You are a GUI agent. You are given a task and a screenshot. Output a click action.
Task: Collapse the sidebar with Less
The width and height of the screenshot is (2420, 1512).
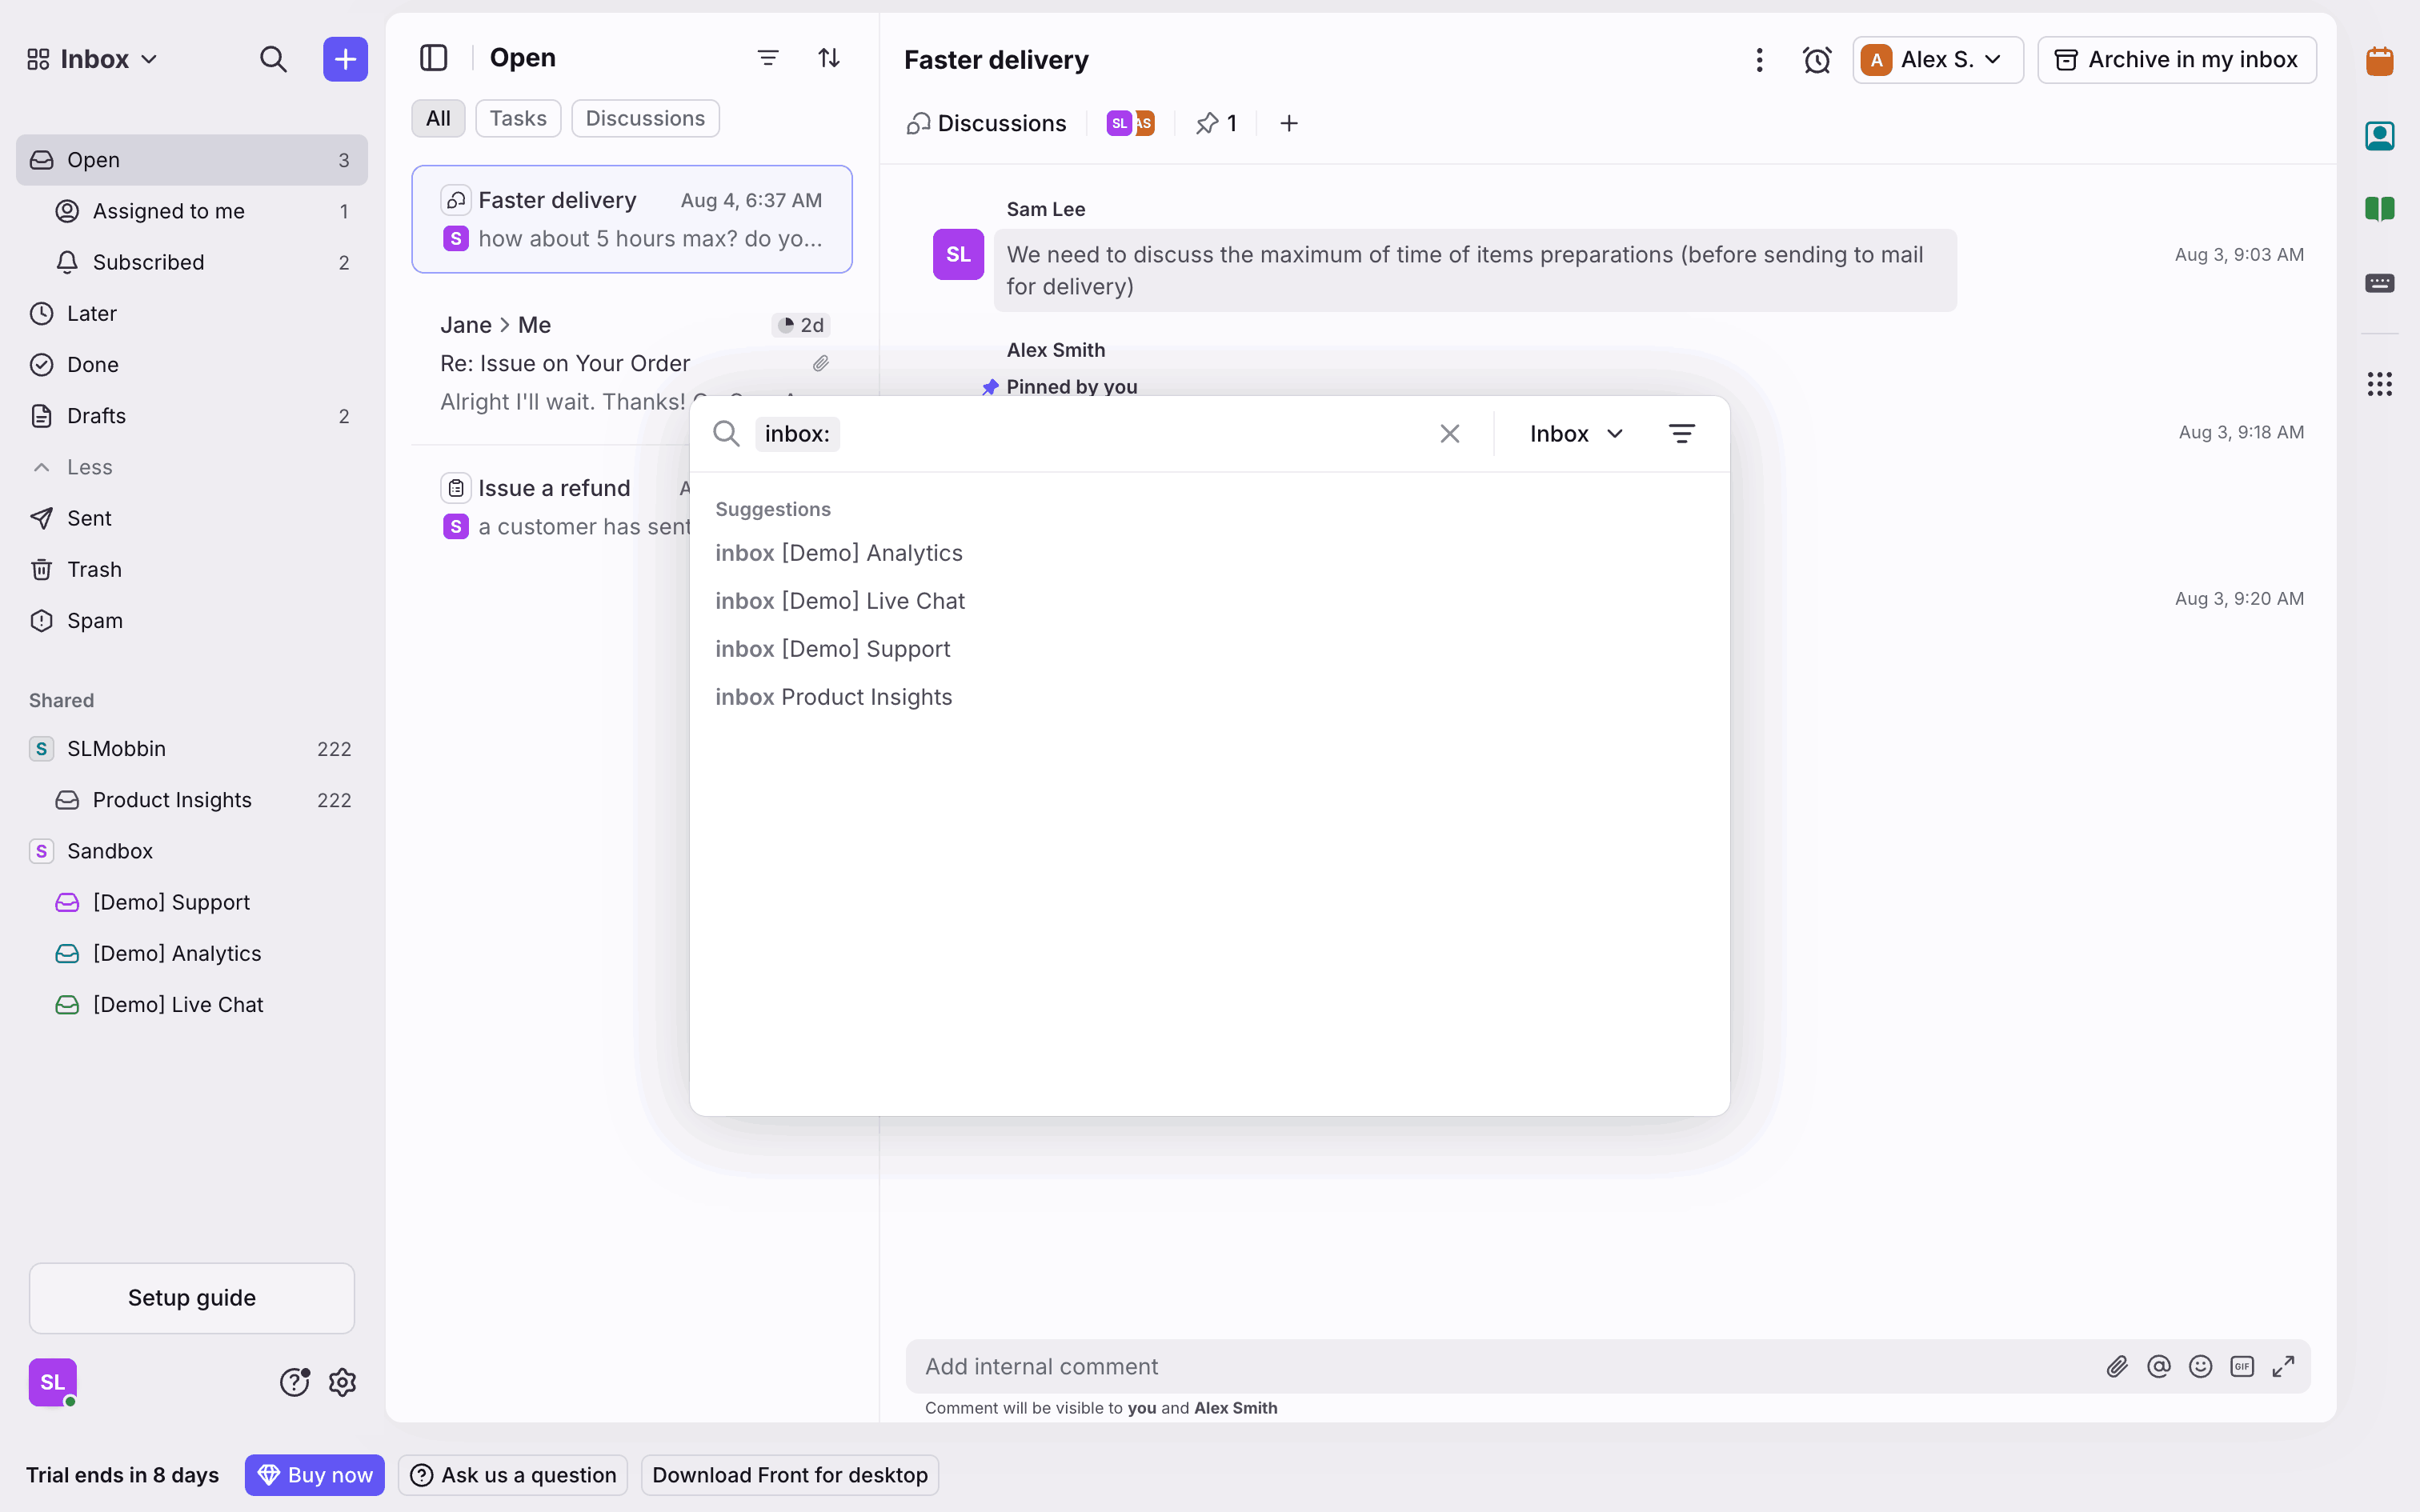pyautogui.click(x=88, y=467)
